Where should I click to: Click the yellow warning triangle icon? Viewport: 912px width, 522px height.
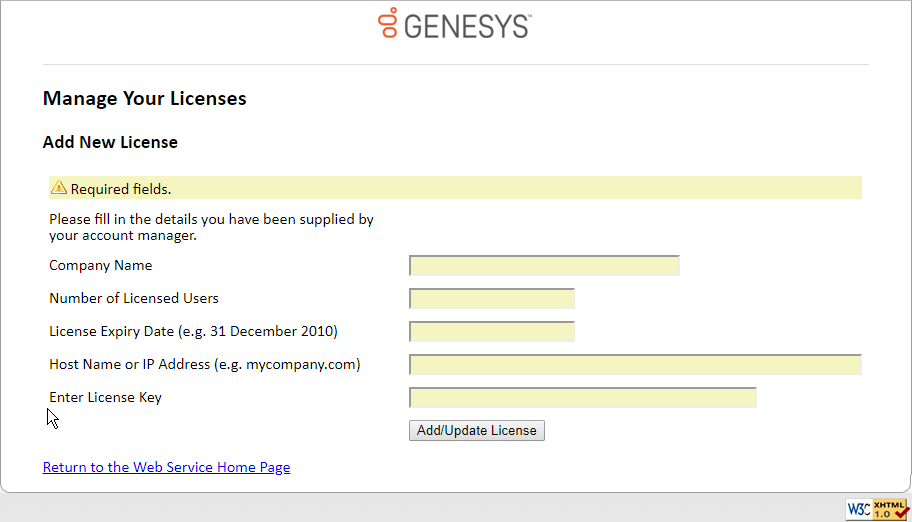click(x=59, y=188)
